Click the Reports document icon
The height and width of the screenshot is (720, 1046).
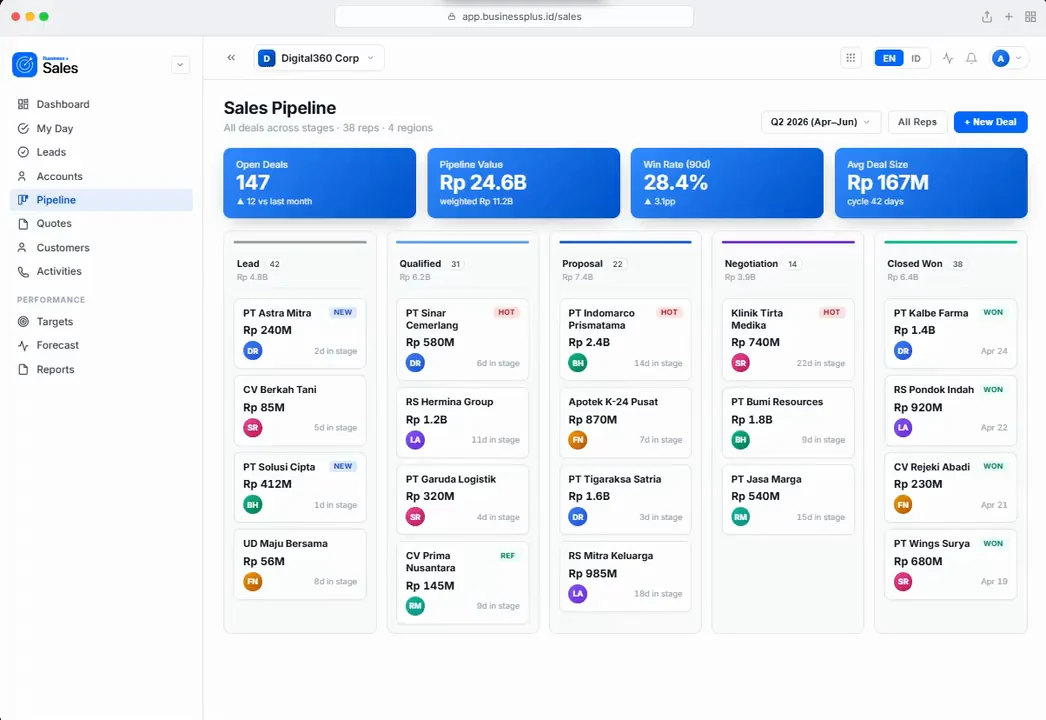coord(23,370)
